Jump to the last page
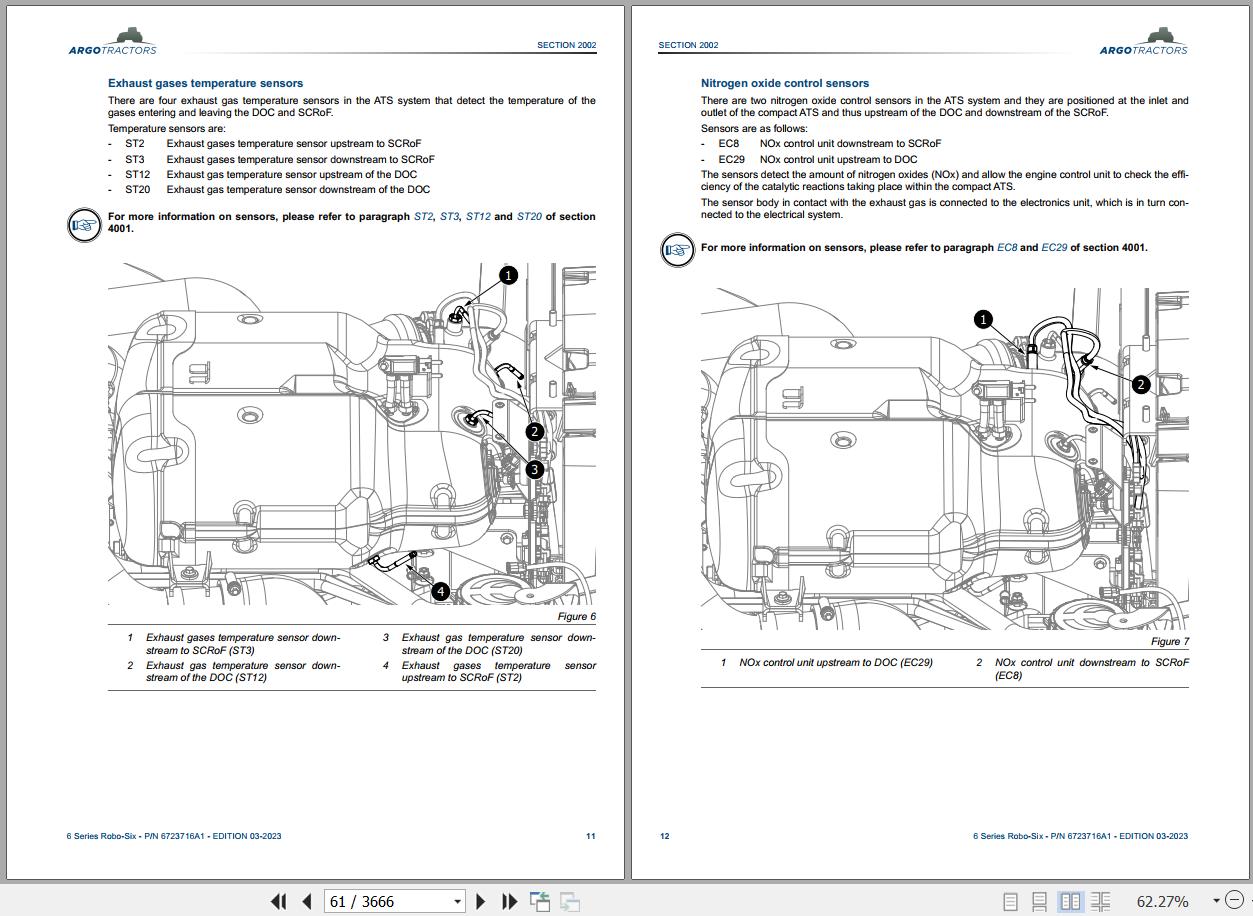The height and width of the screenshot is (916, 1253). (509, 901)
